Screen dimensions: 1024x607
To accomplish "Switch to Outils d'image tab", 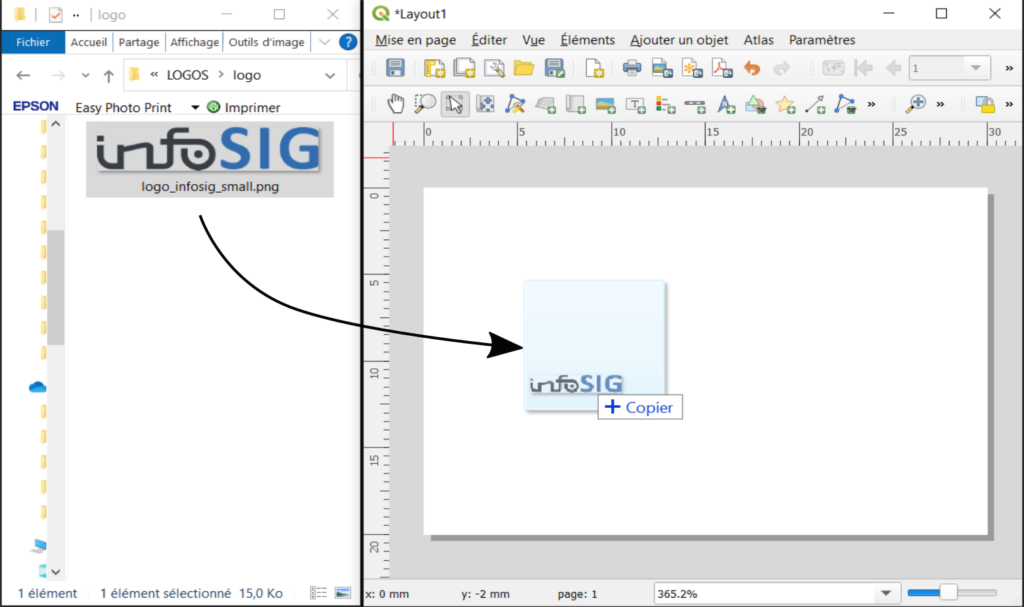I will coord(266,42).
